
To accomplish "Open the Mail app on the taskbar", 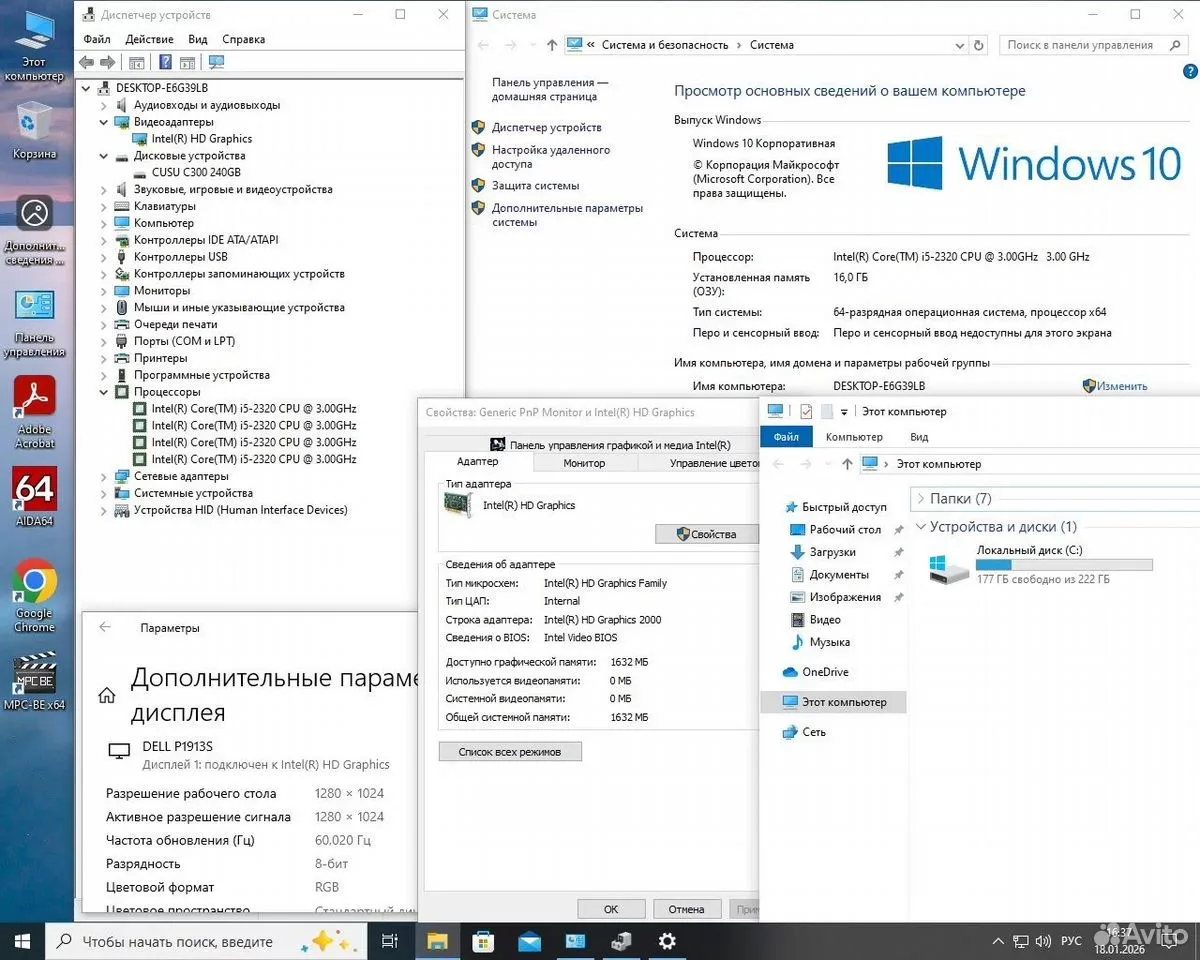I will point(529,941).
